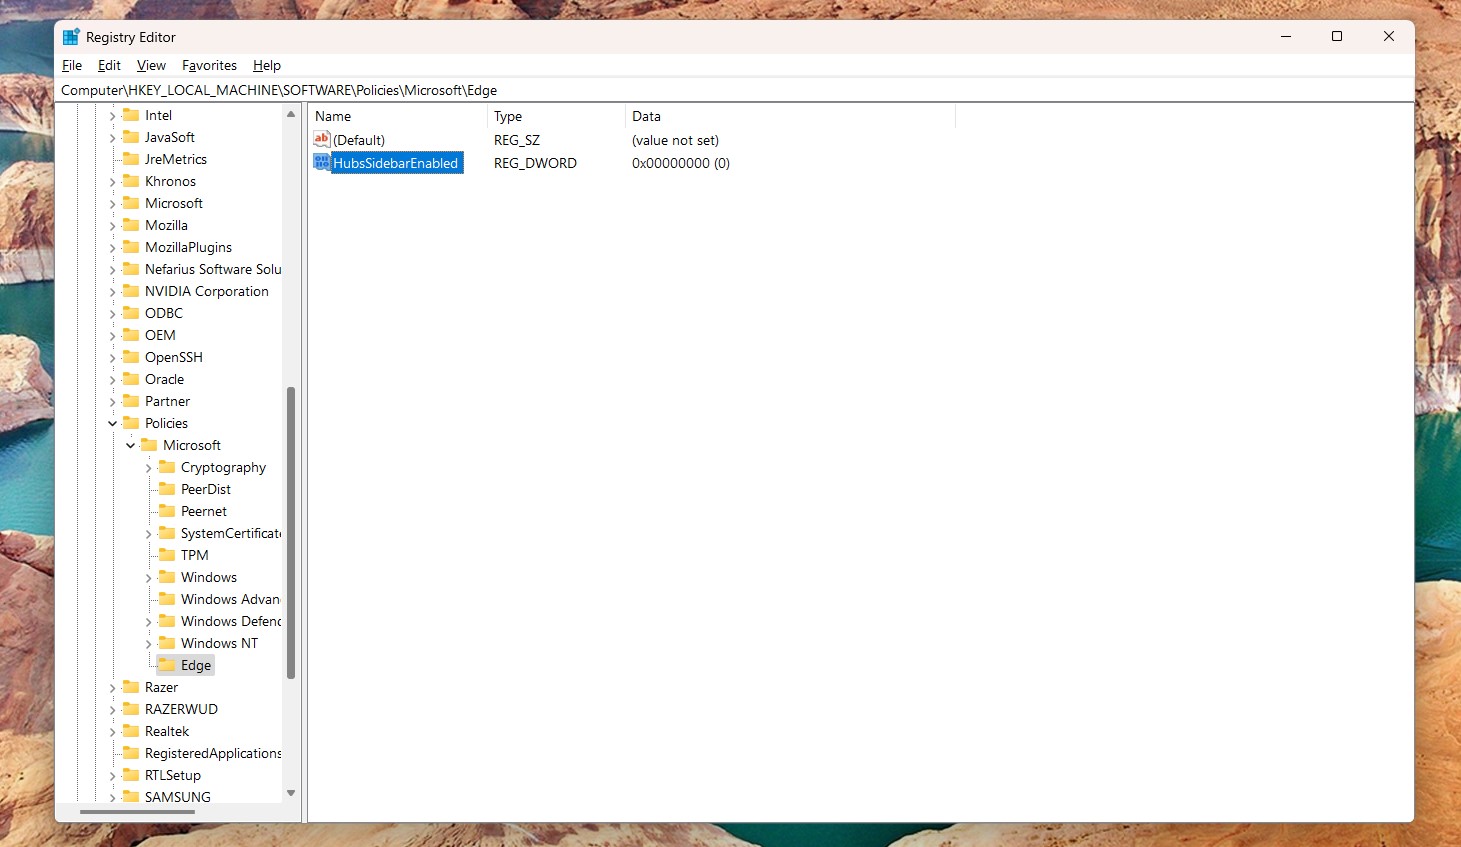Open the Edit menu
Viewport: 1461px width, 847px height.
tap(109, 65)
